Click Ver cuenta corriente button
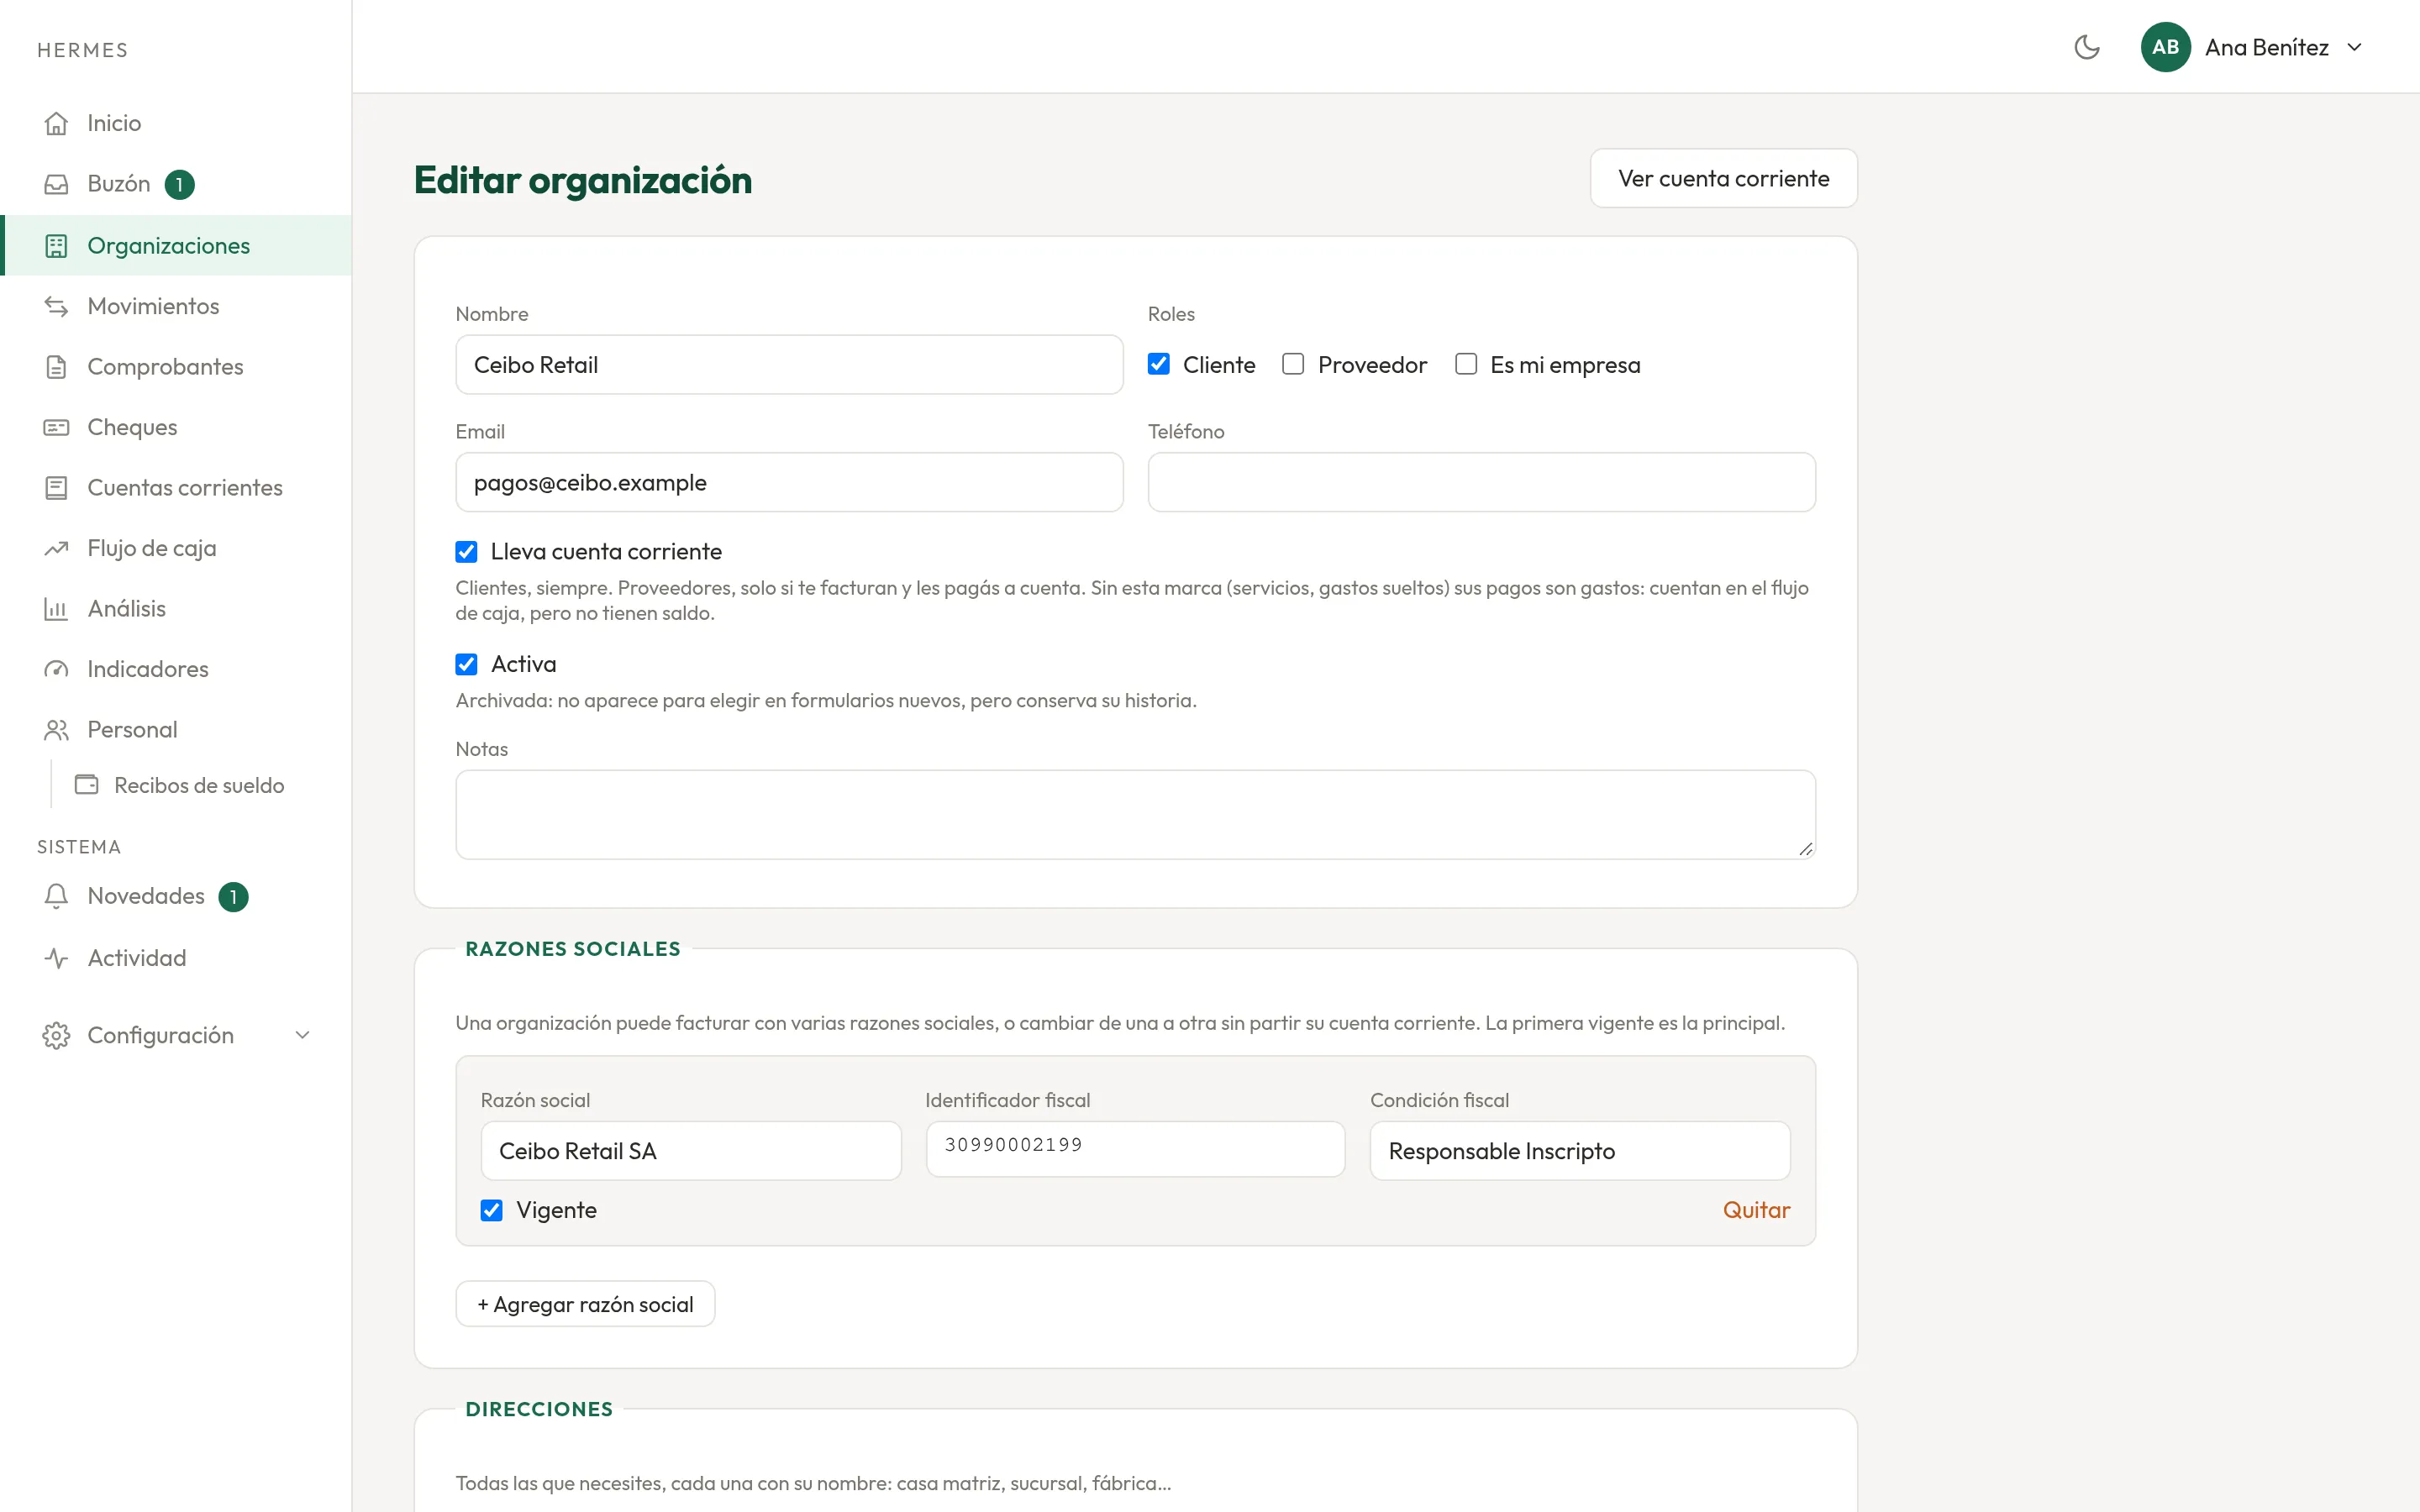2420x1512 pixels. tap(1723, 178)
